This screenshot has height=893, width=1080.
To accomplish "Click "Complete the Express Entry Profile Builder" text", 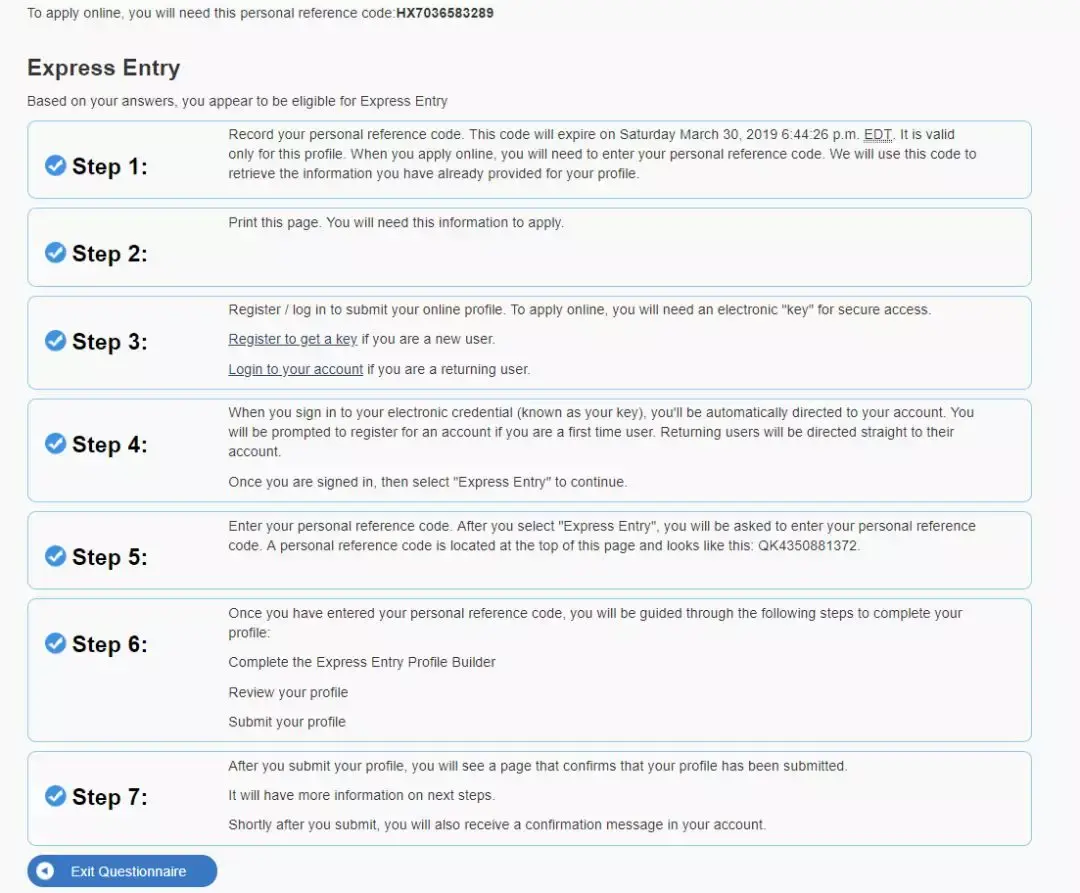I will click(x=362, y=662).
